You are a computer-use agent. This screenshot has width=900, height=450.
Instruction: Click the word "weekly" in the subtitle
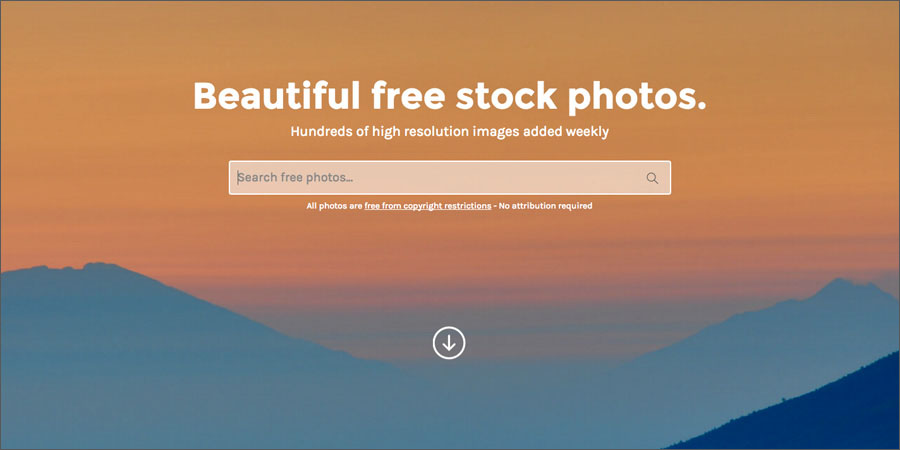(587, 132)
